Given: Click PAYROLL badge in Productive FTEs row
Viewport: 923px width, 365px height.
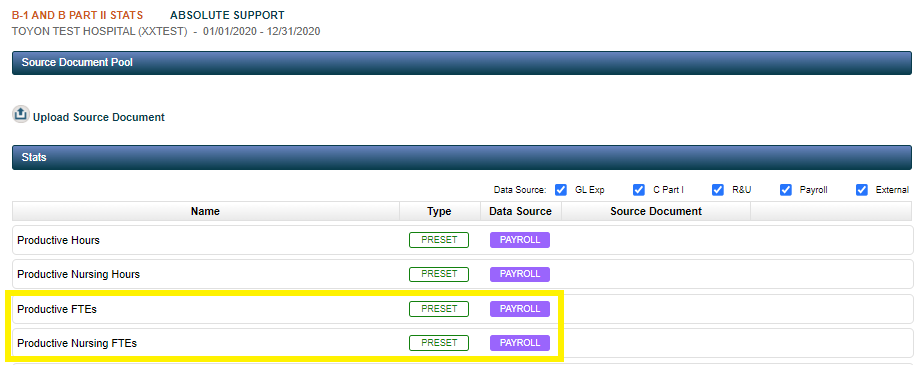Looking at the screenshot, I should pyautogui.click(x=520, y=309).
